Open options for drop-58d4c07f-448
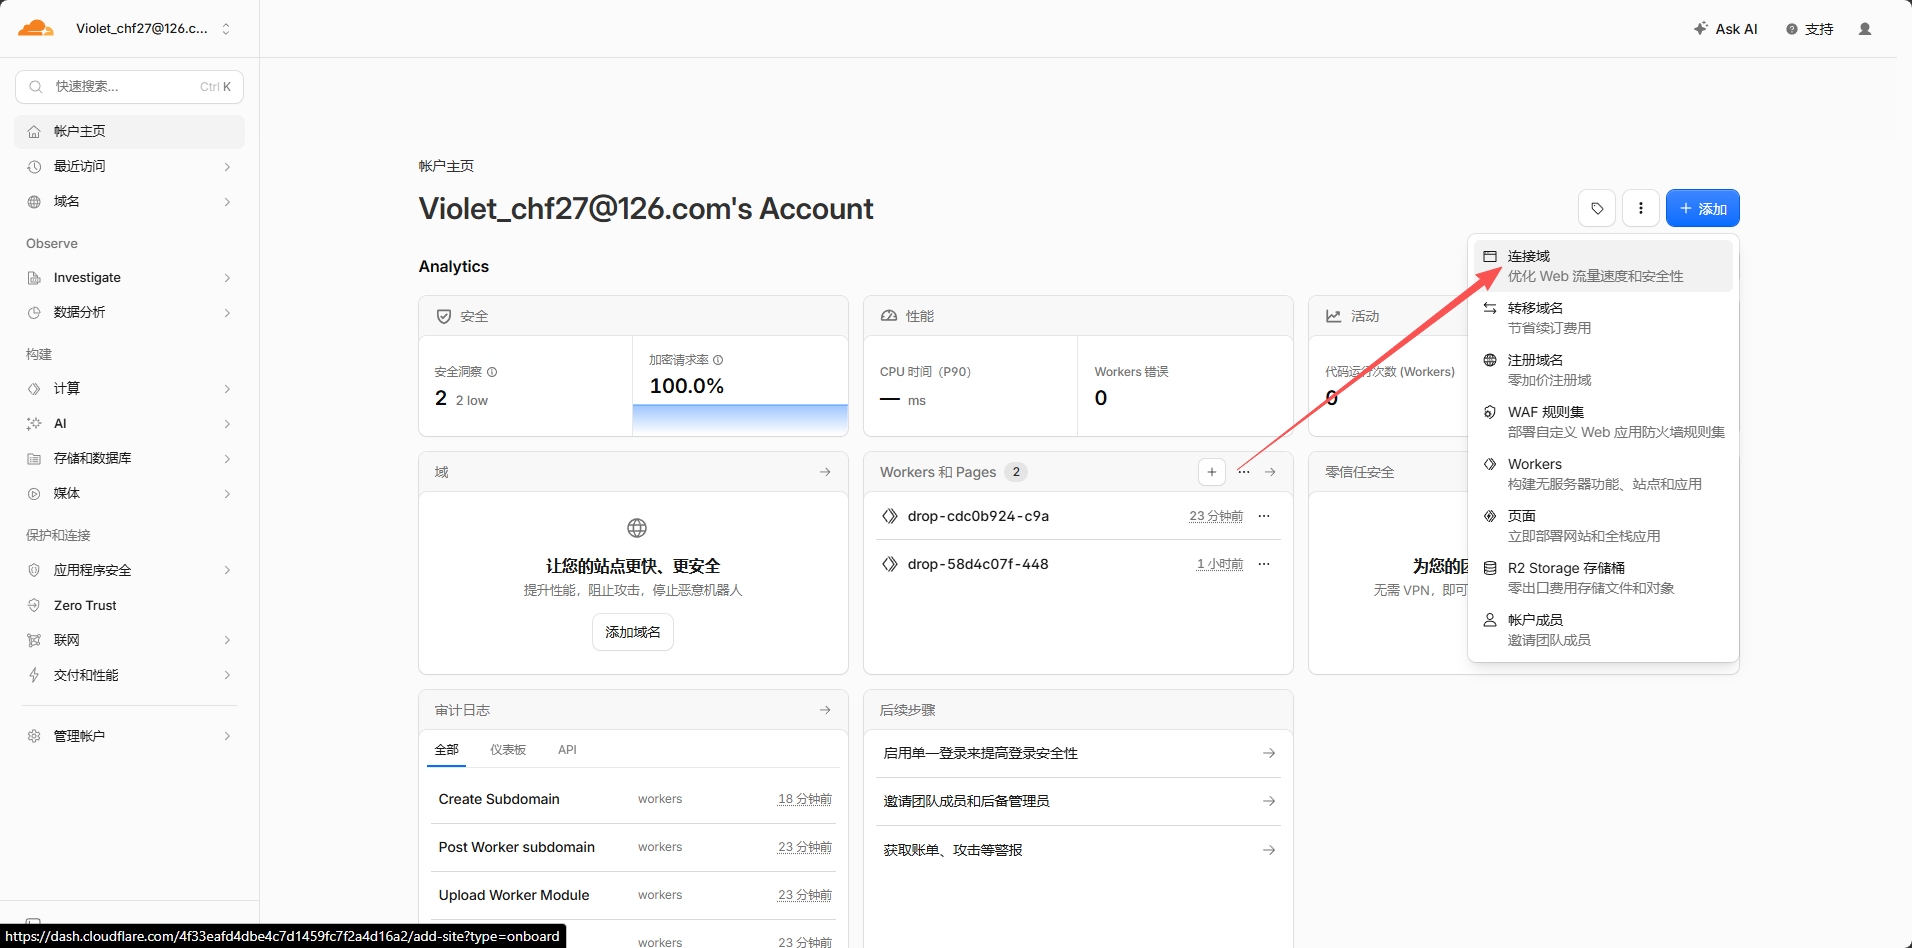This screenshot has width=1912, height=948. tap(1264, 564)
